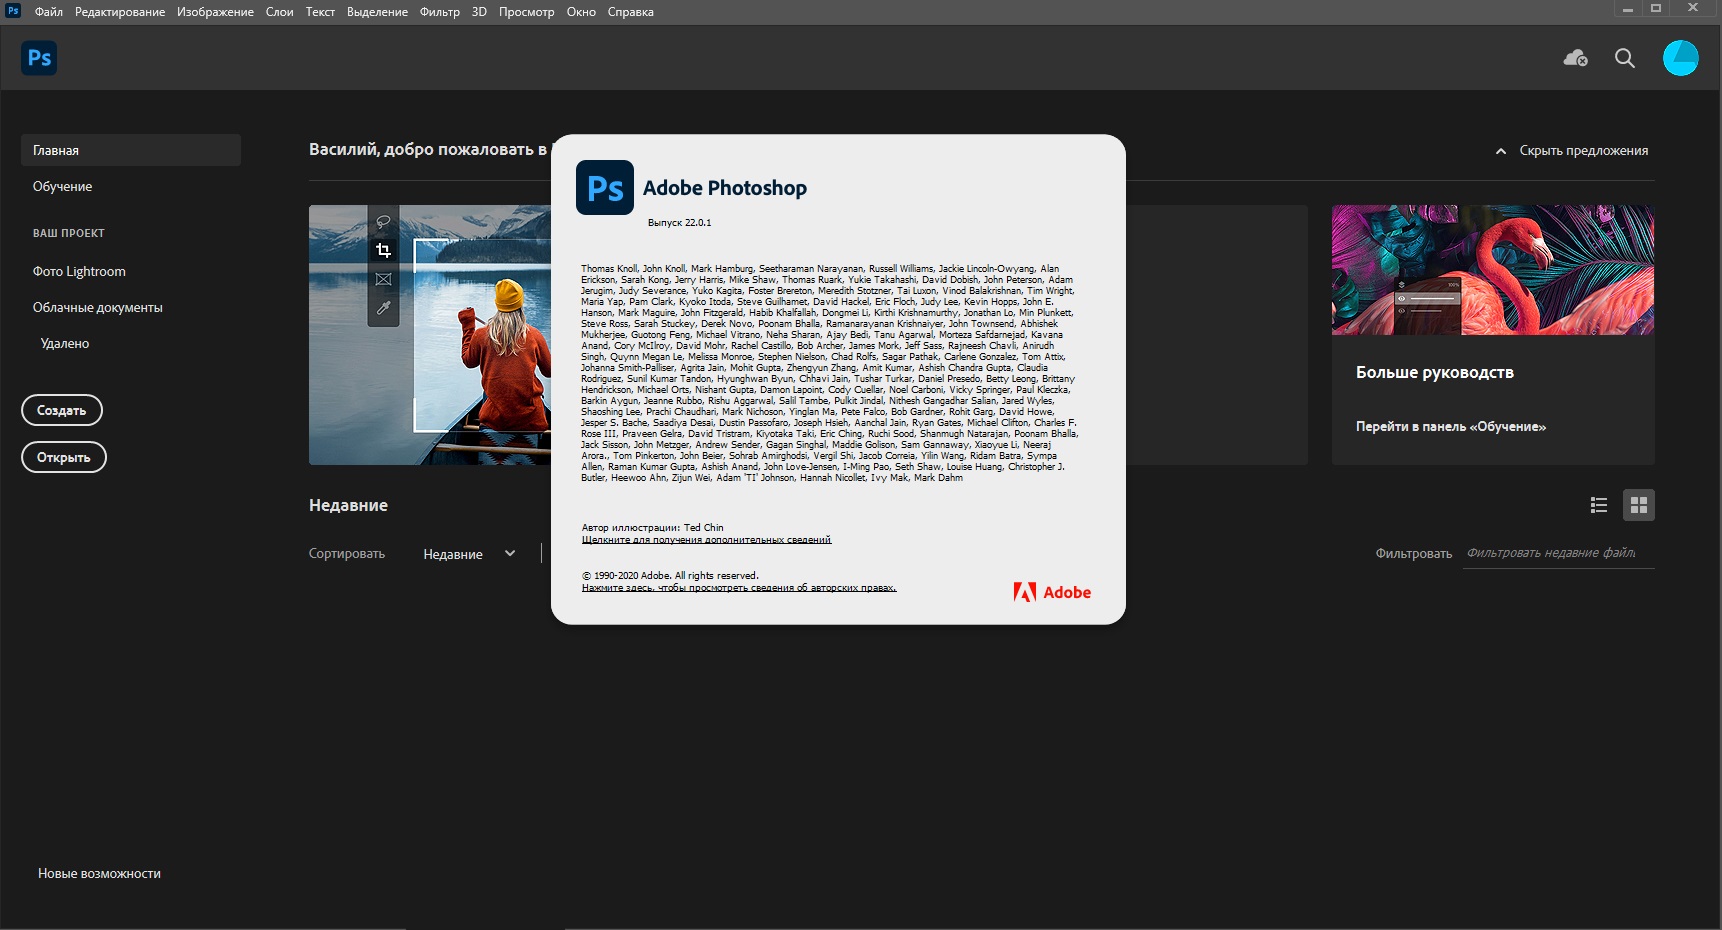
Task: Open the crop tutorial thumbnail
Action: (x=430, y=335)
